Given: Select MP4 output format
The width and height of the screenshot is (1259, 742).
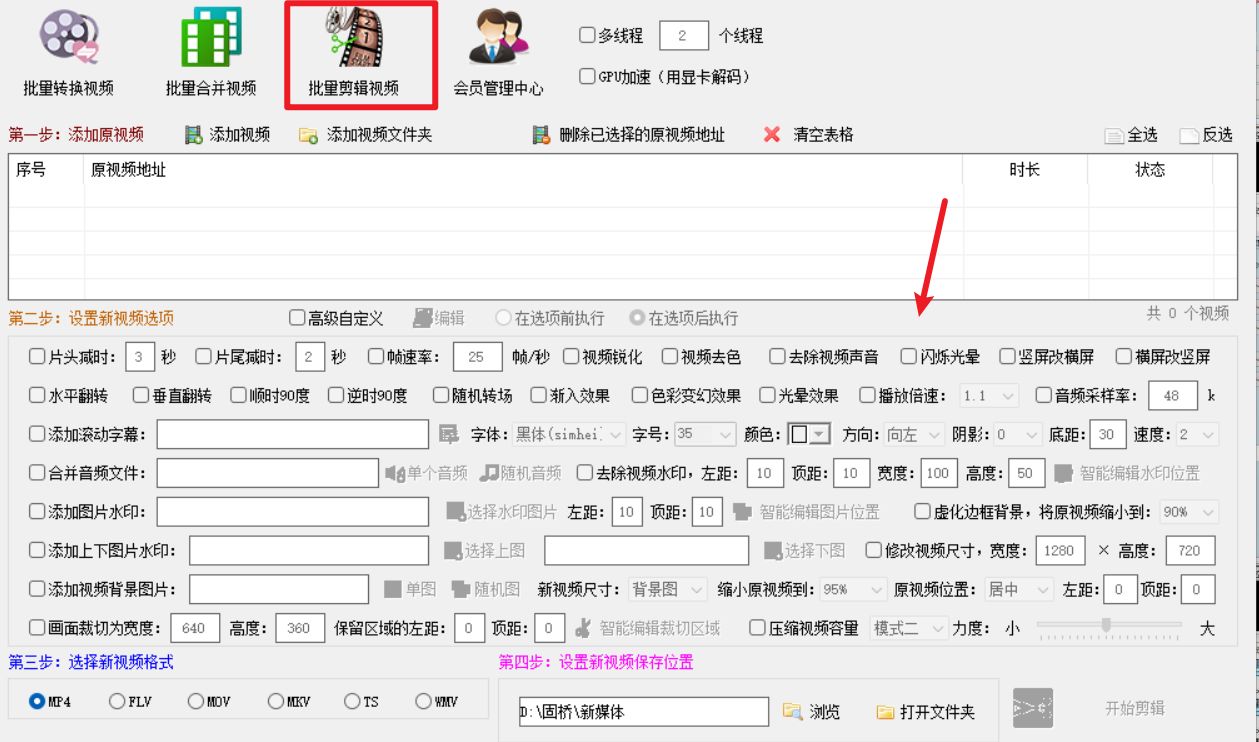Looking at the screenshot, I should [x=37, y=701].
